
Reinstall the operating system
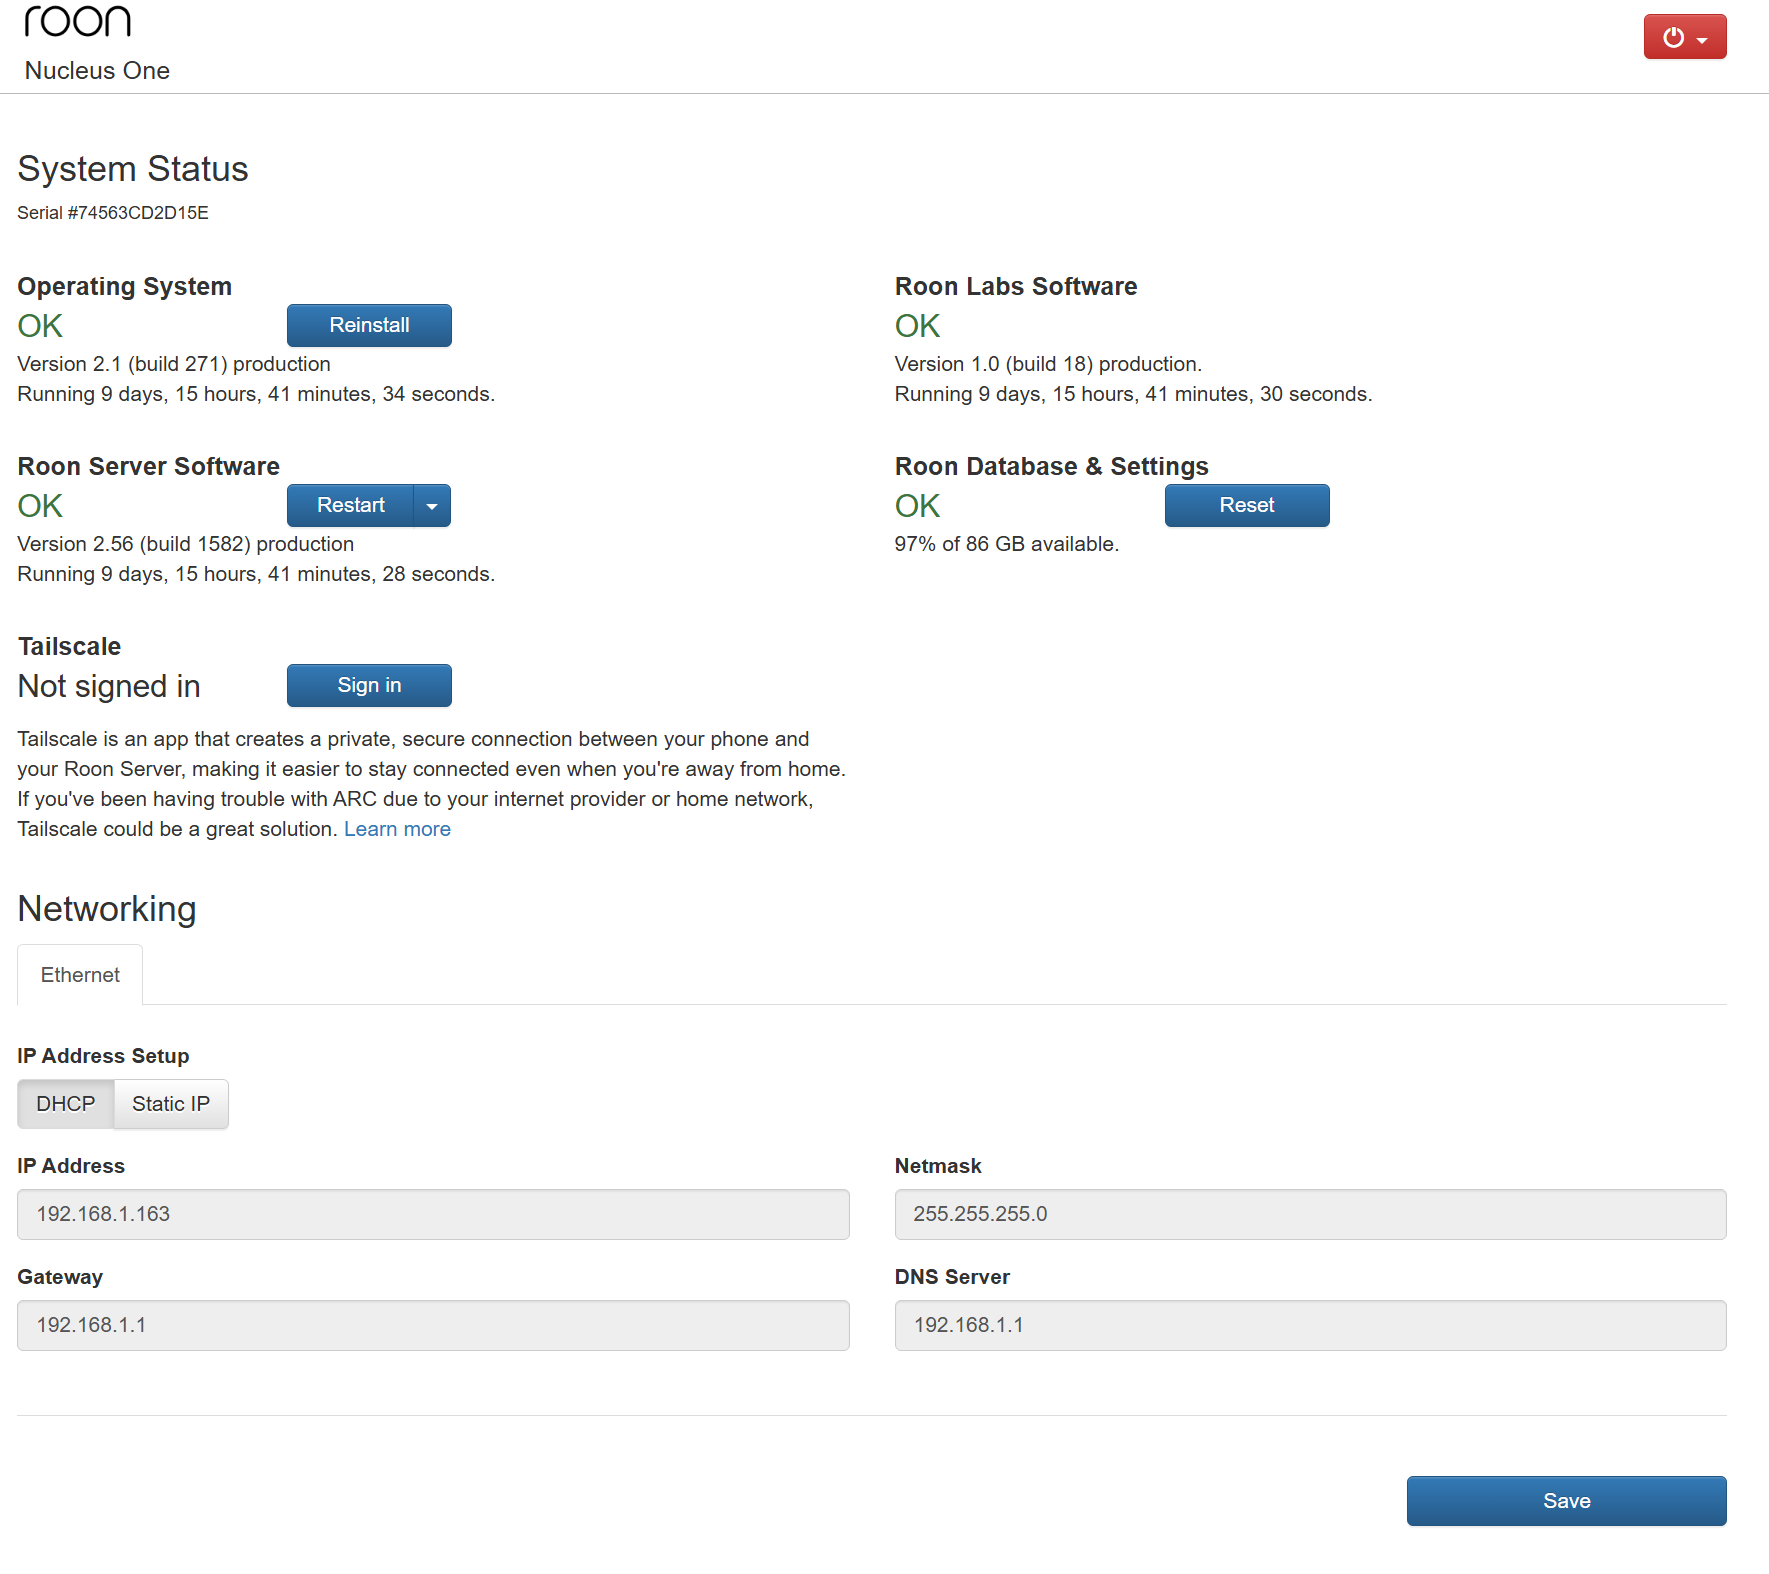(x=369, y=326)
